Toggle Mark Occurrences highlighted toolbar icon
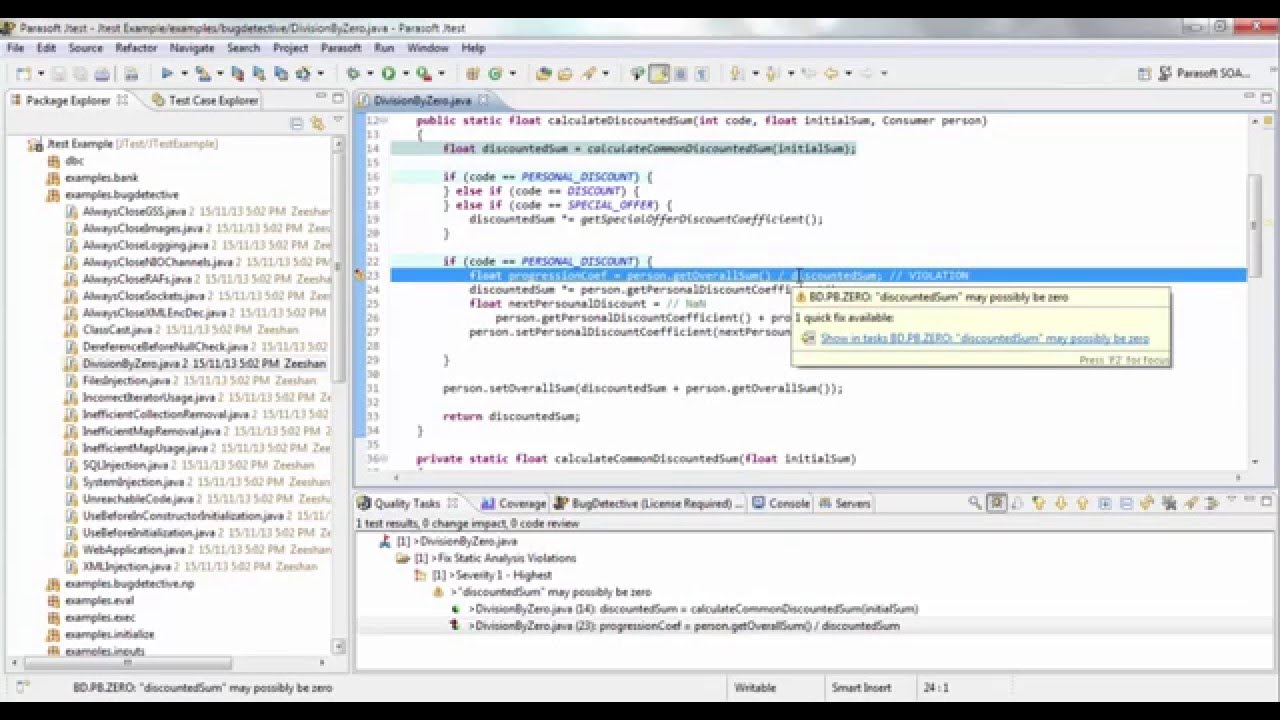The width and height of the screenshot is (1280, 720). click(x=660, y=73)
